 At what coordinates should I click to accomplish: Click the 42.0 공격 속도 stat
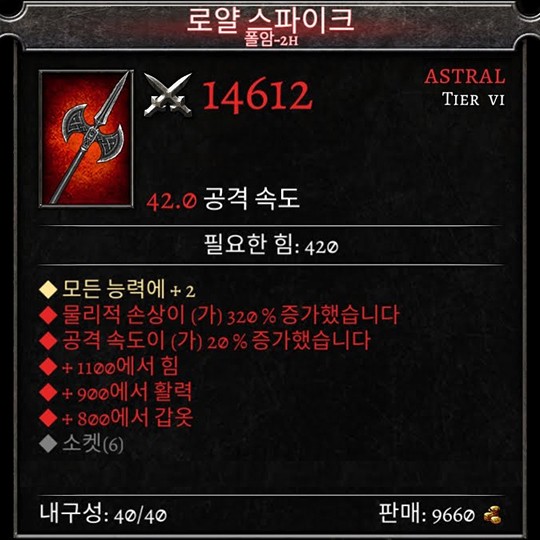coord(223,199)
